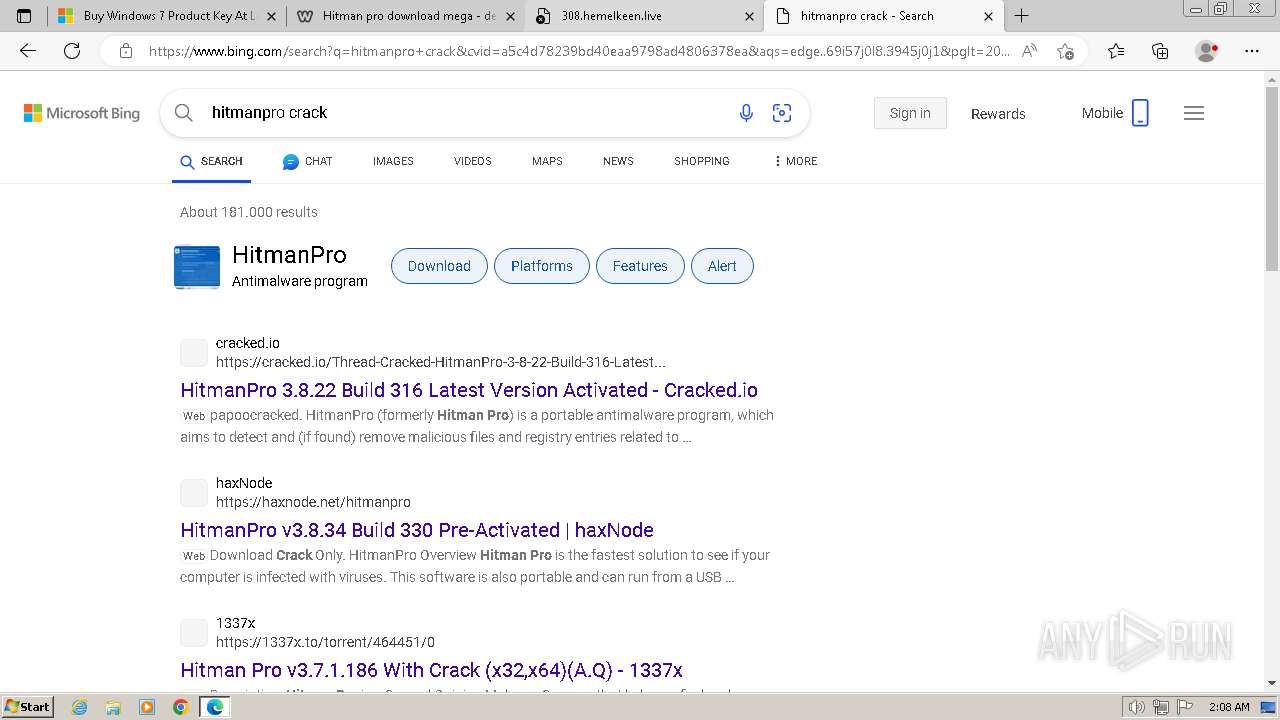Click the browser address bar URL
This screenshot has height=720, width=1280.
point(578,51)
